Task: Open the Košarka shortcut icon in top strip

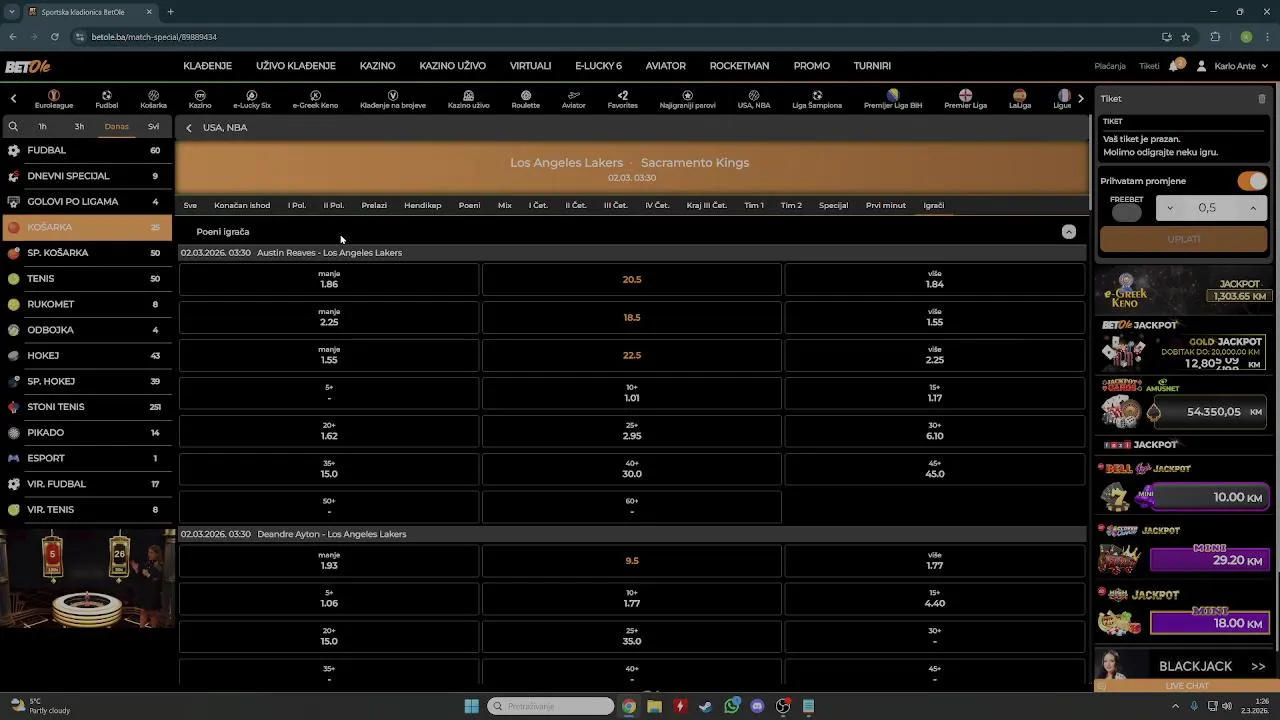Action: coord(153,99)
